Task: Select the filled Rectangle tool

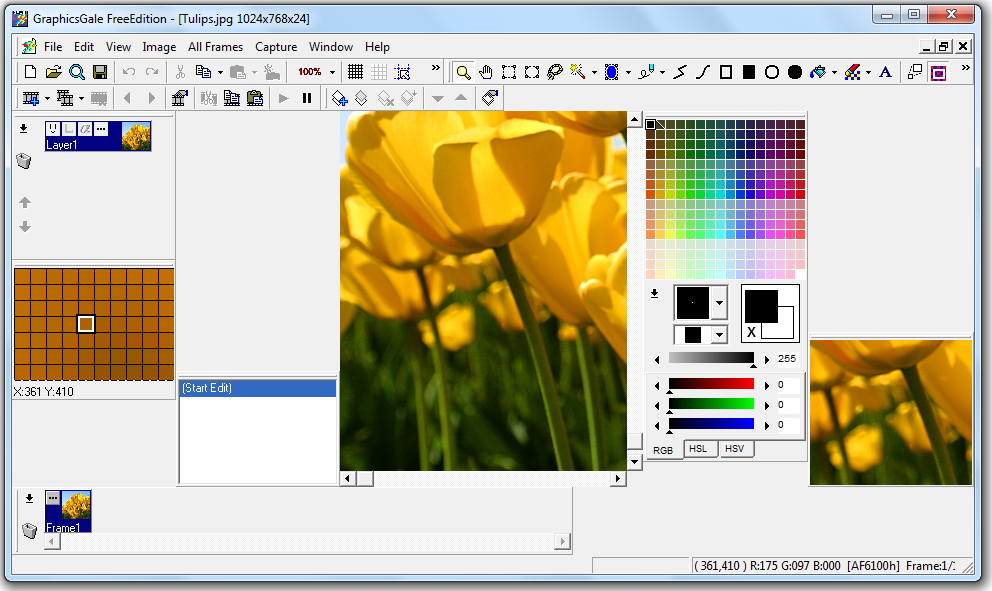Action: (749, 72)
